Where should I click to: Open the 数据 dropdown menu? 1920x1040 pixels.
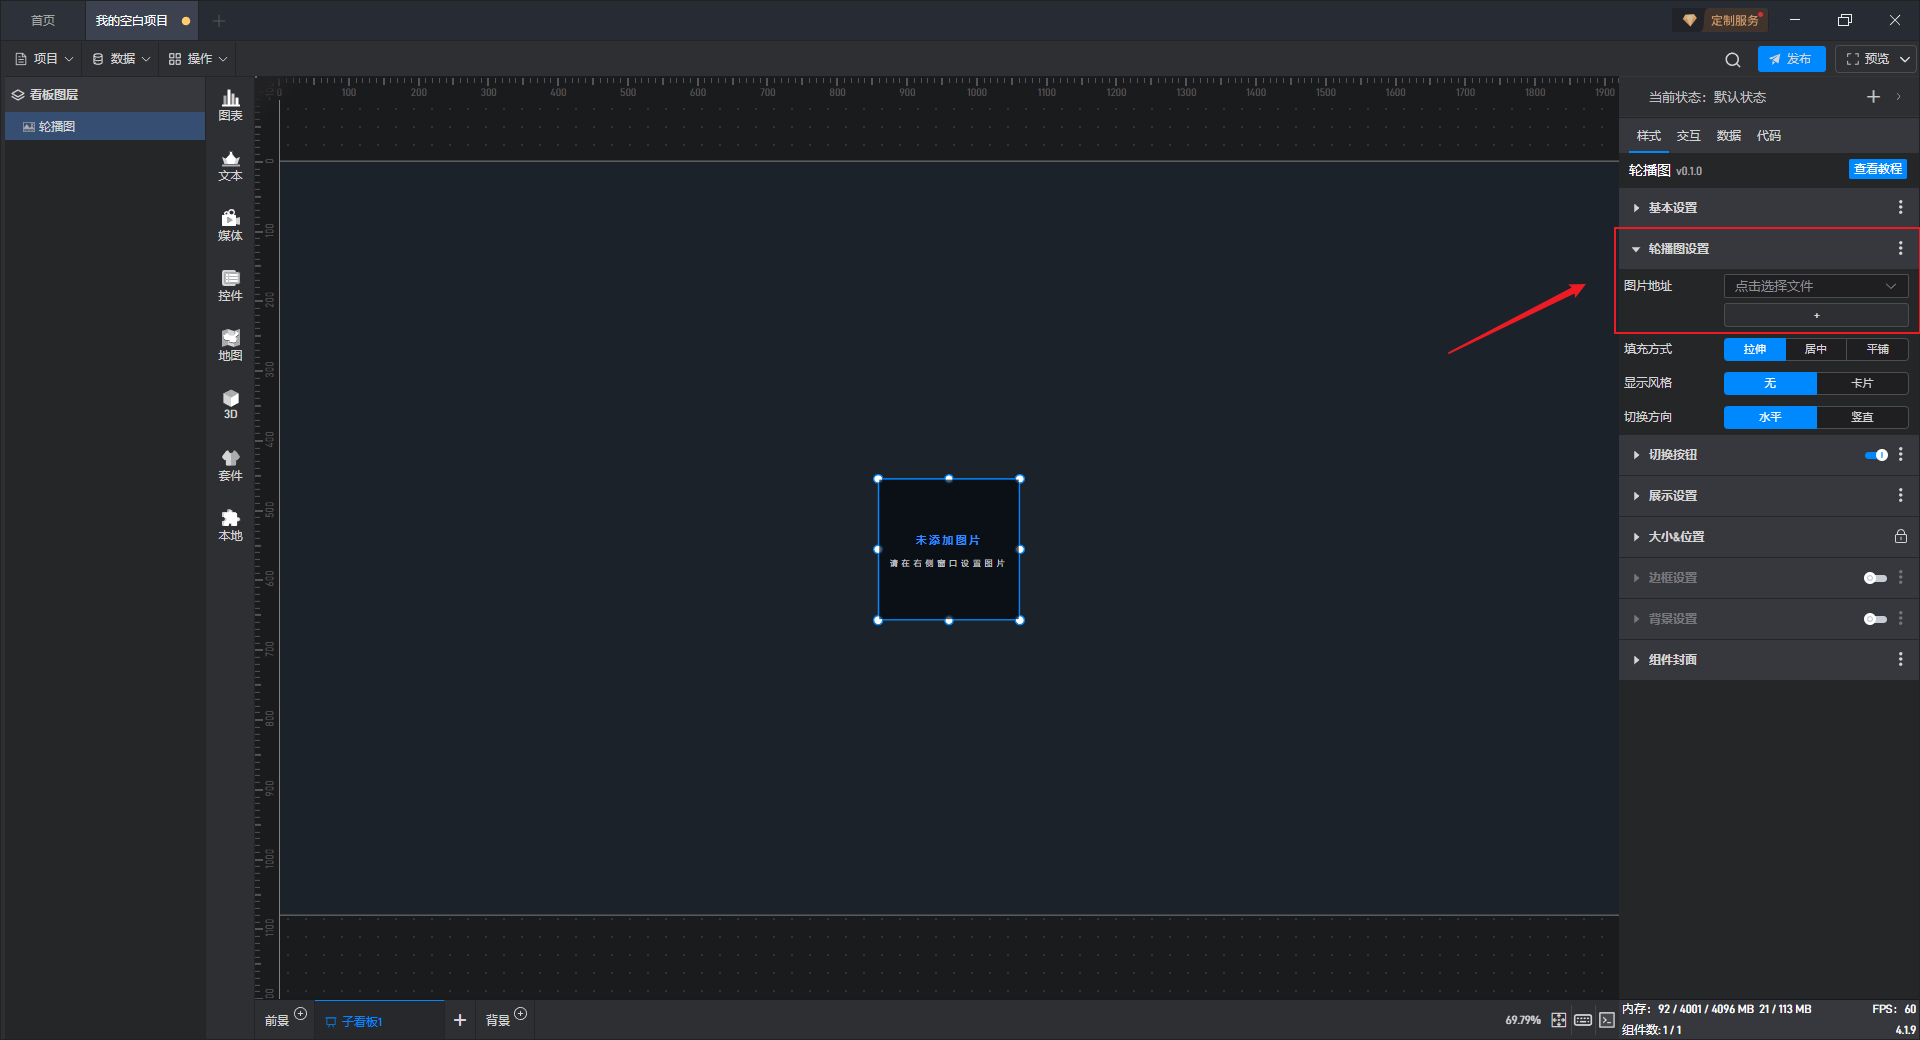(121, 59)
